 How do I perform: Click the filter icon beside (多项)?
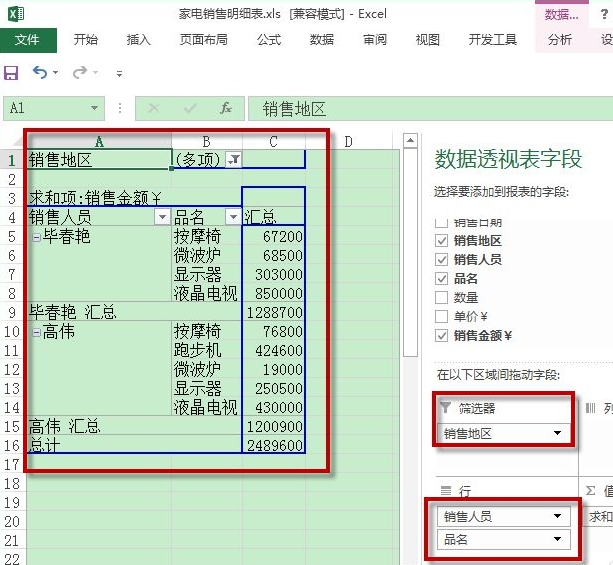click(233, 159)
